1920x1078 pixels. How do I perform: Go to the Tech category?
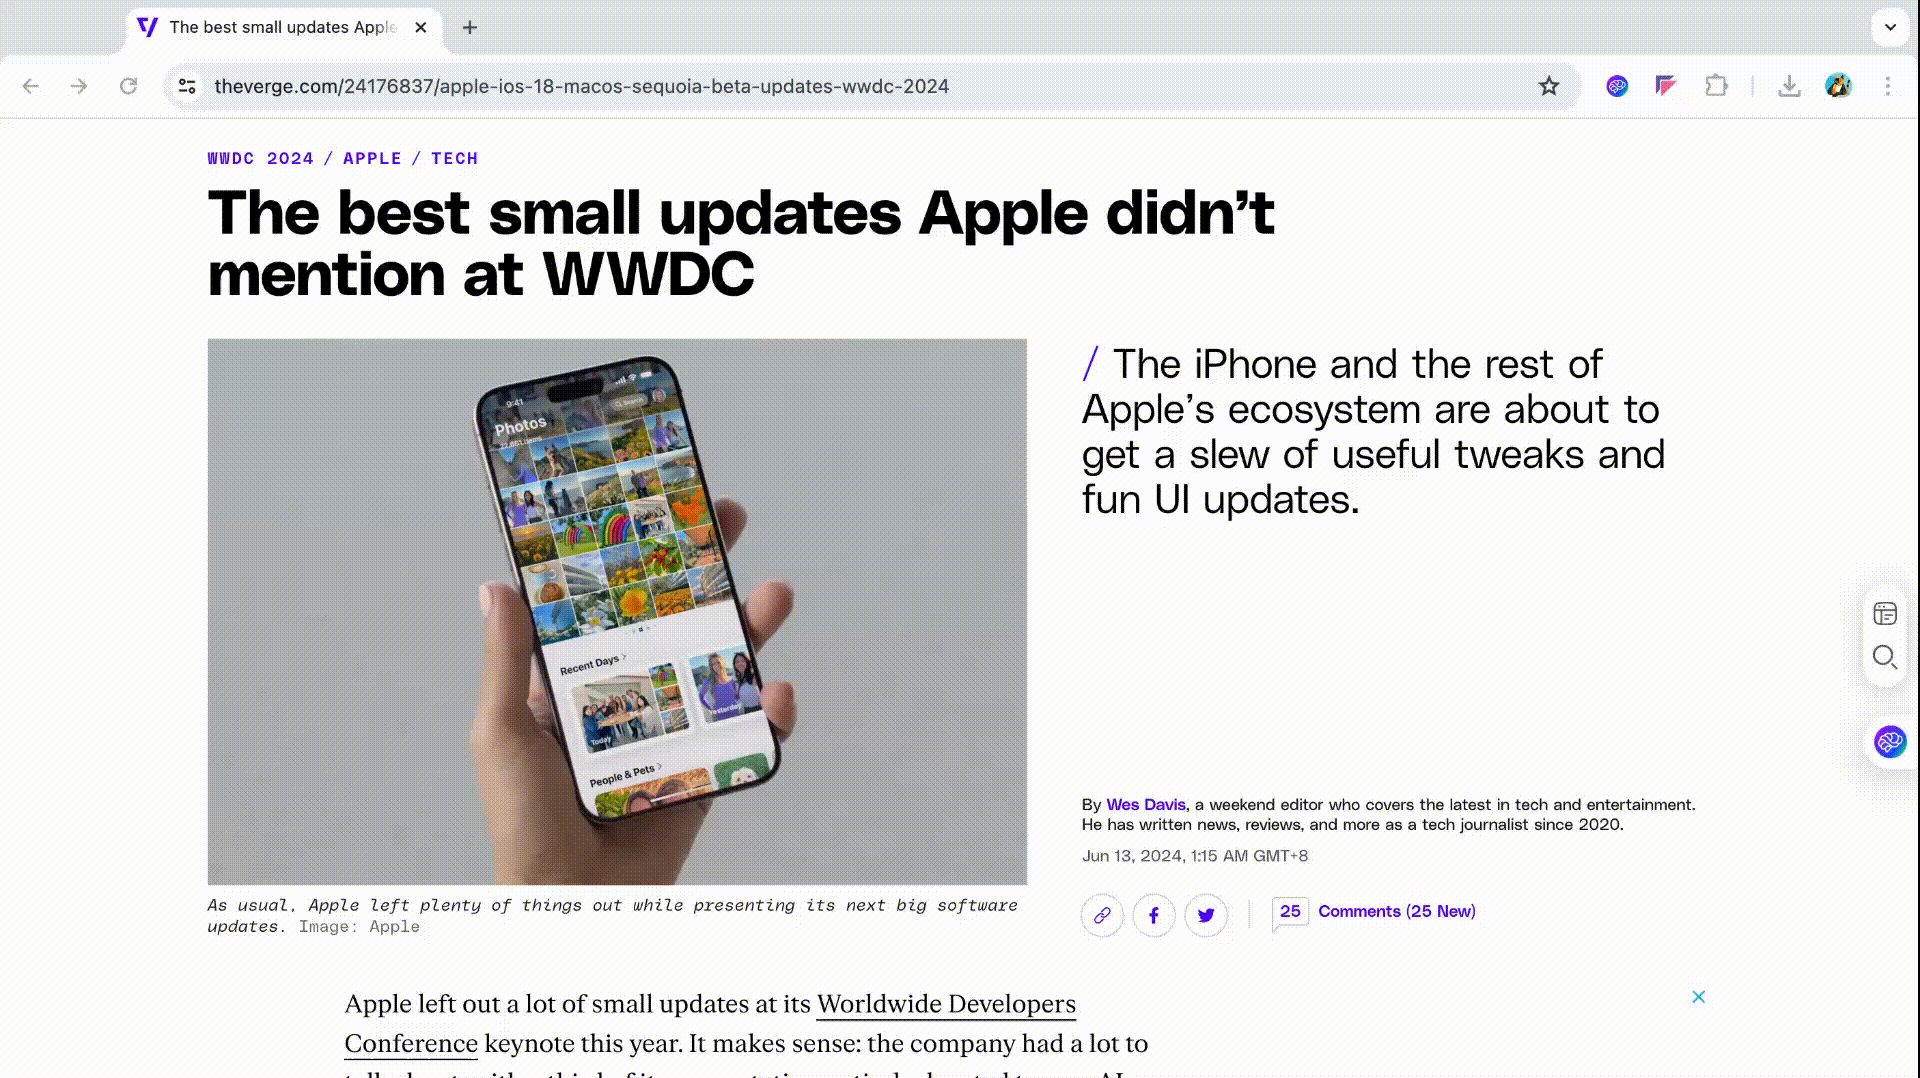pos(455,158)
